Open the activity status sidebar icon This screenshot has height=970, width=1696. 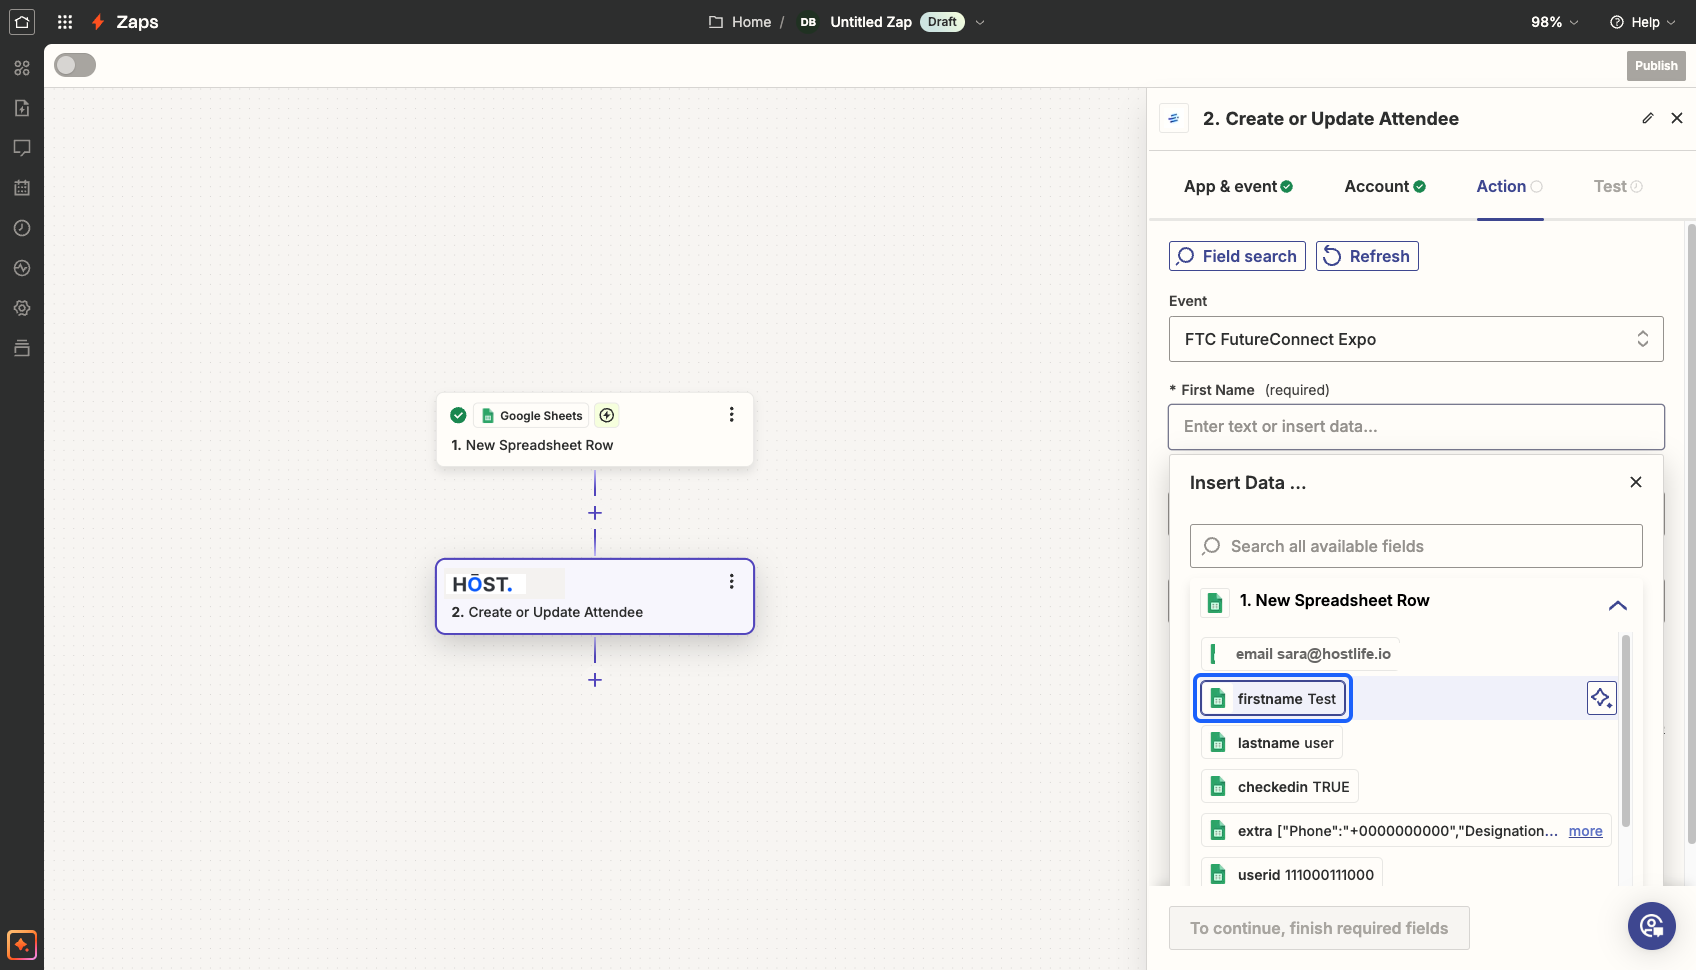coord(22,268)
